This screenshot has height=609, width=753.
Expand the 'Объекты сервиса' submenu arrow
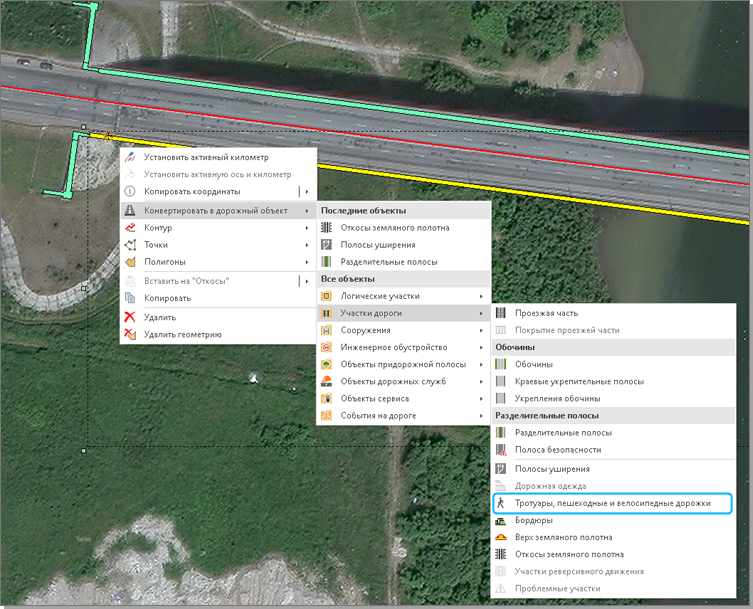click(x=481, y=398)
